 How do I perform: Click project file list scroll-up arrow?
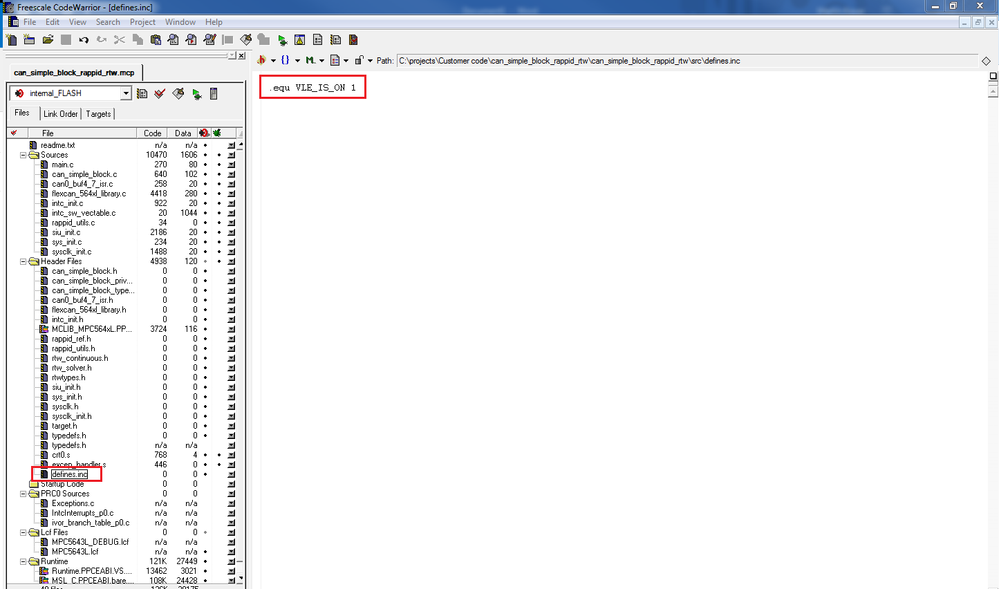240,145
